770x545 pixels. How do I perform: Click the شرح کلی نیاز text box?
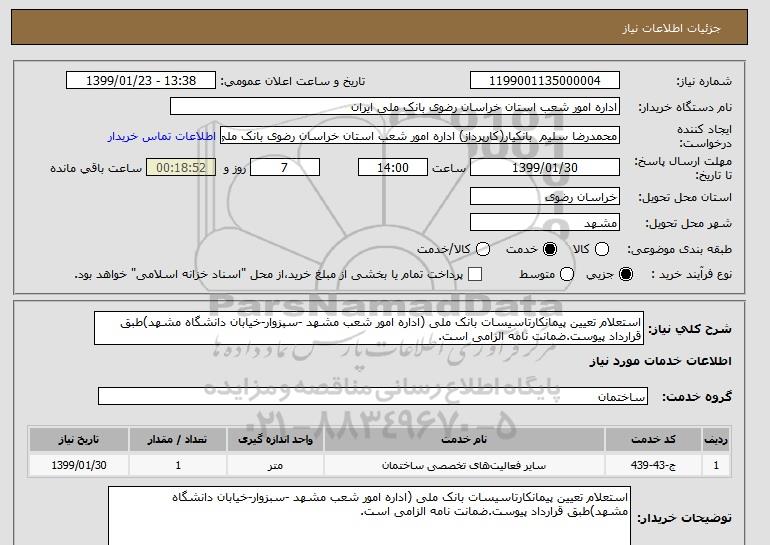(369, 328)
